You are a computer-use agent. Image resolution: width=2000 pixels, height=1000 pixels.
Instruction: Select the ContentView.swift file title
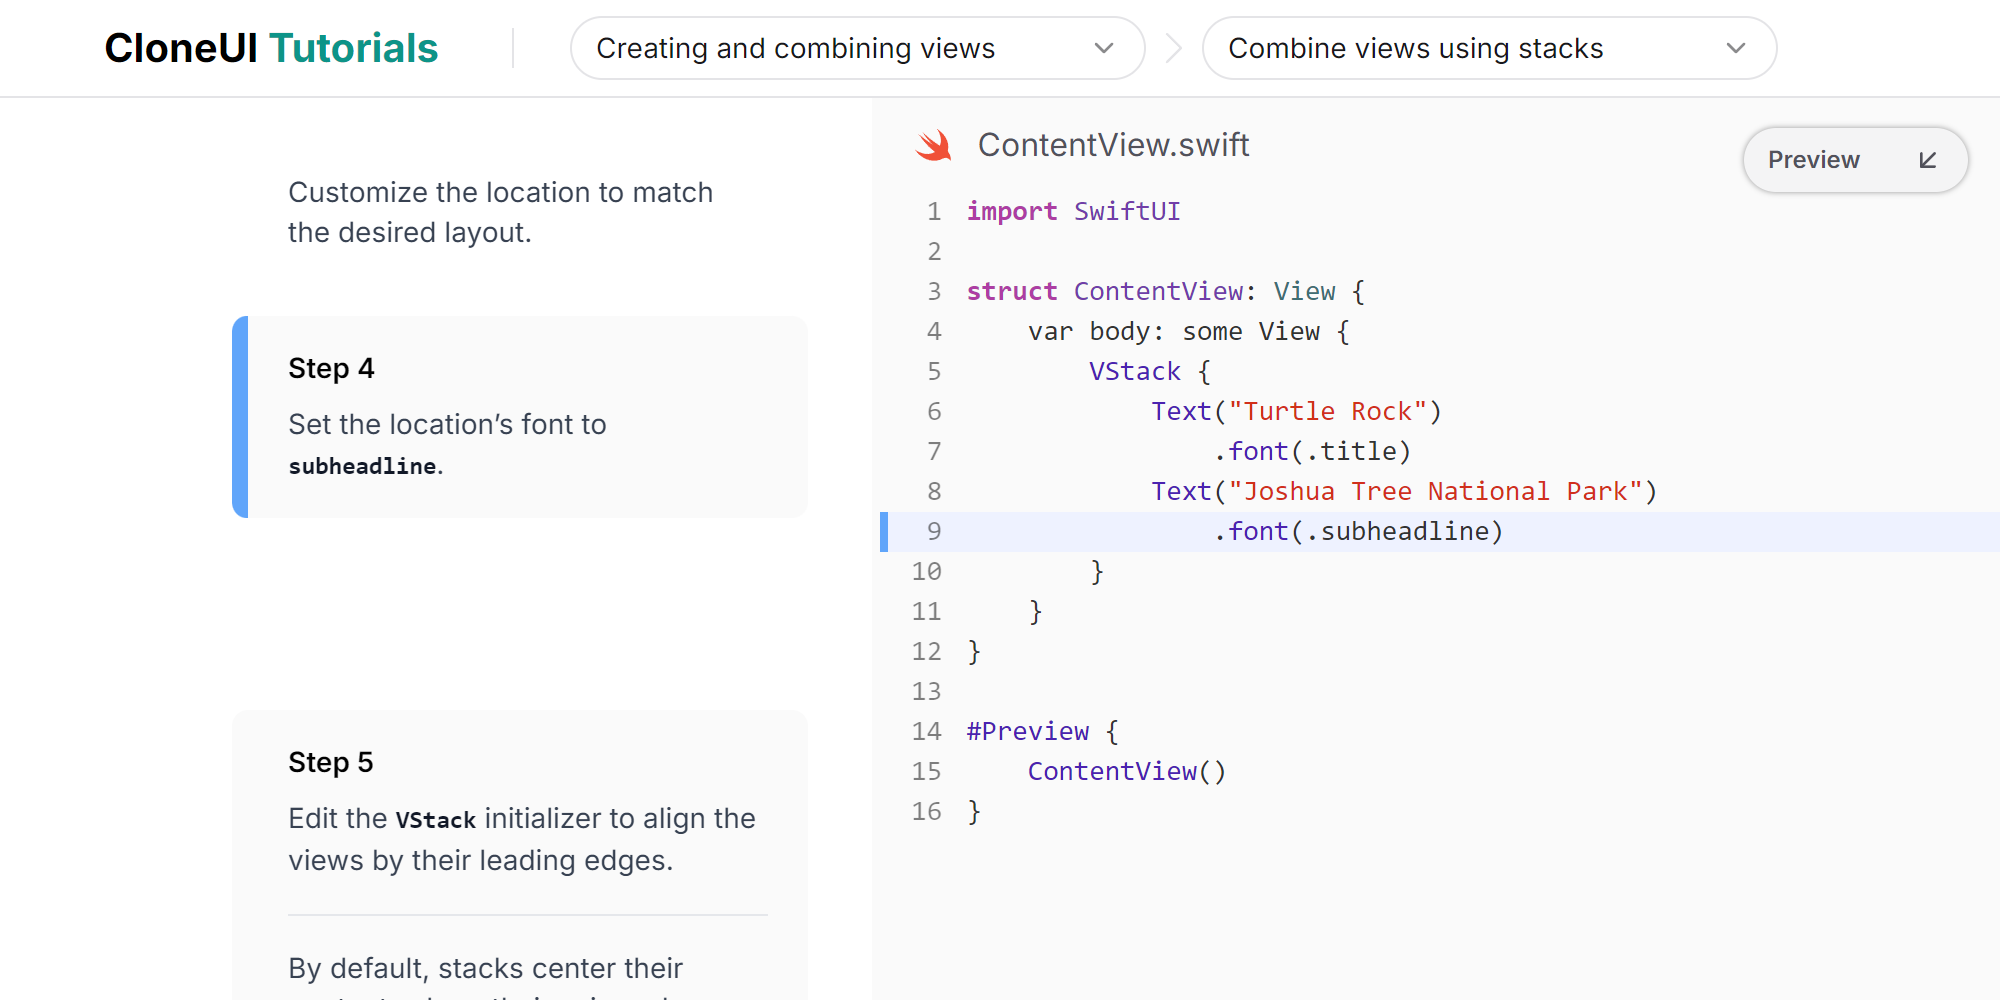pos(1113,145)
